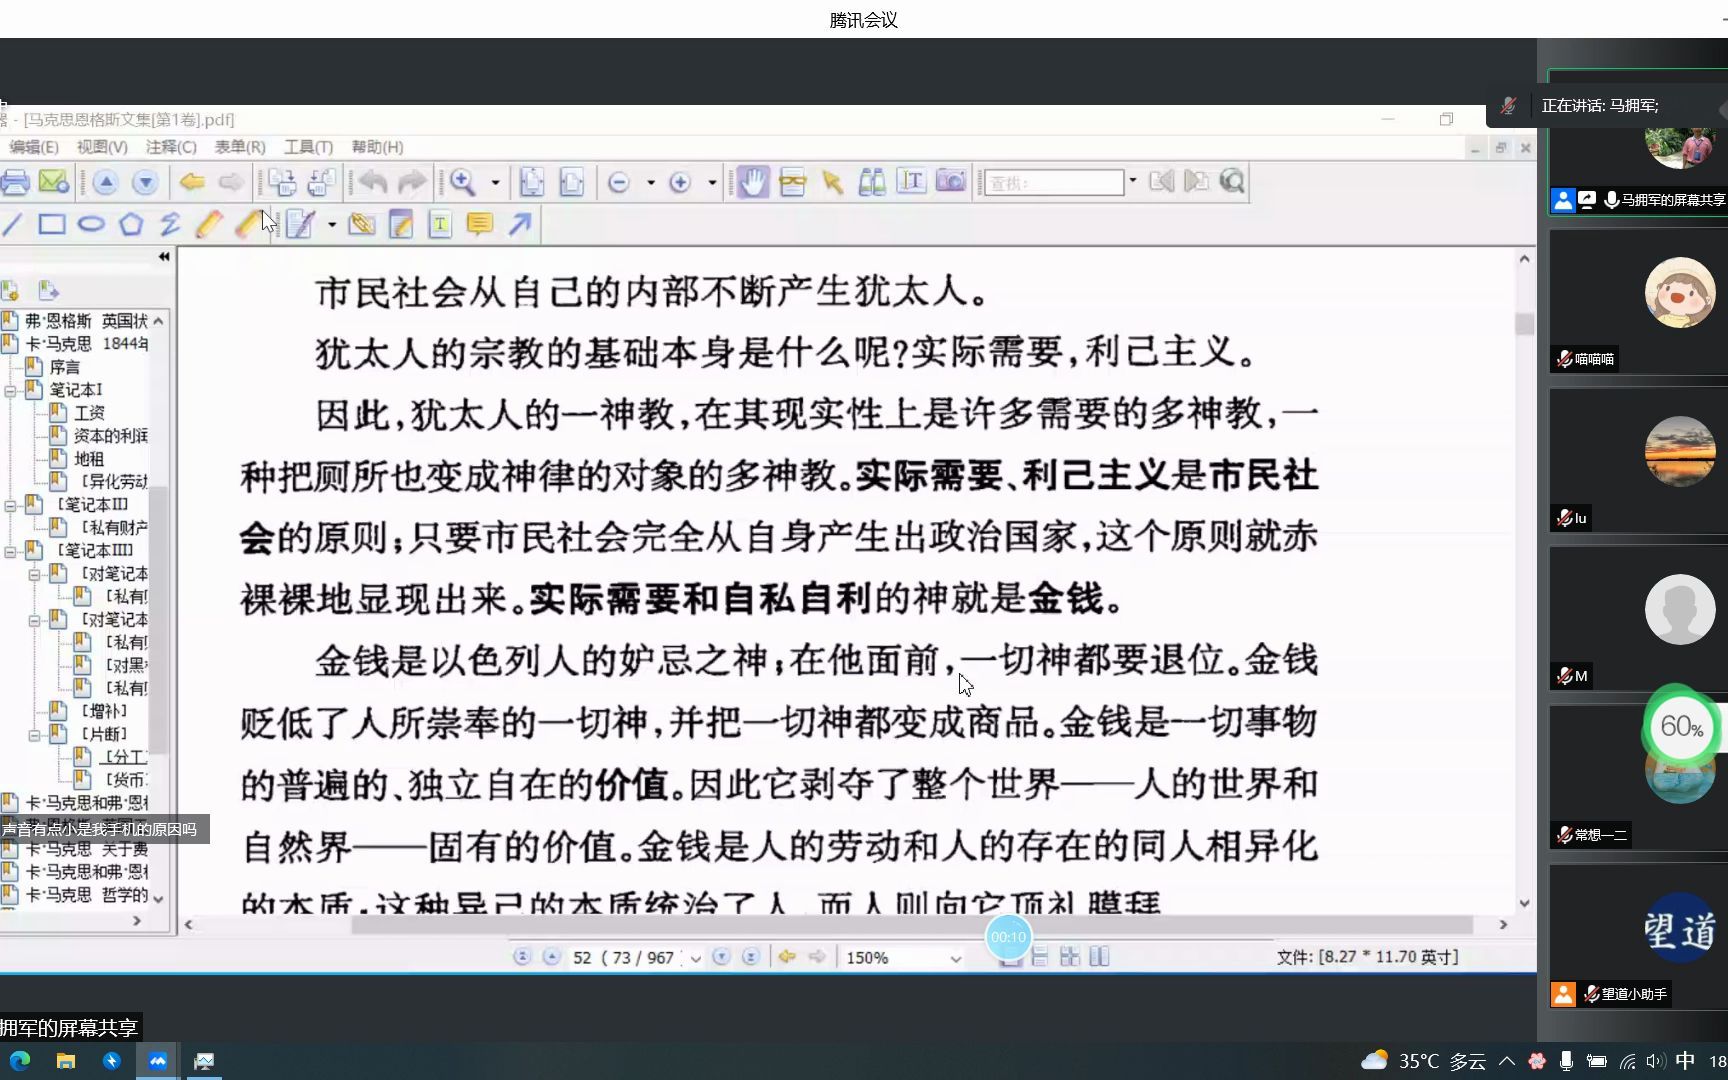
Task: Select the Text Select tool
Action: [x=911, y=182]
